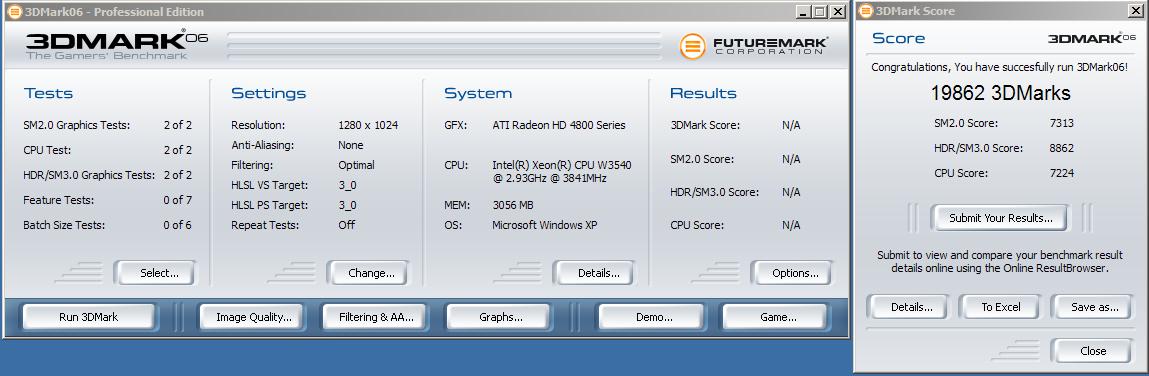The width and height of the screenshot is (1149, 376).
Task: Click the "HLSL PS Target:" label
Action: click(x=270, y=205)
